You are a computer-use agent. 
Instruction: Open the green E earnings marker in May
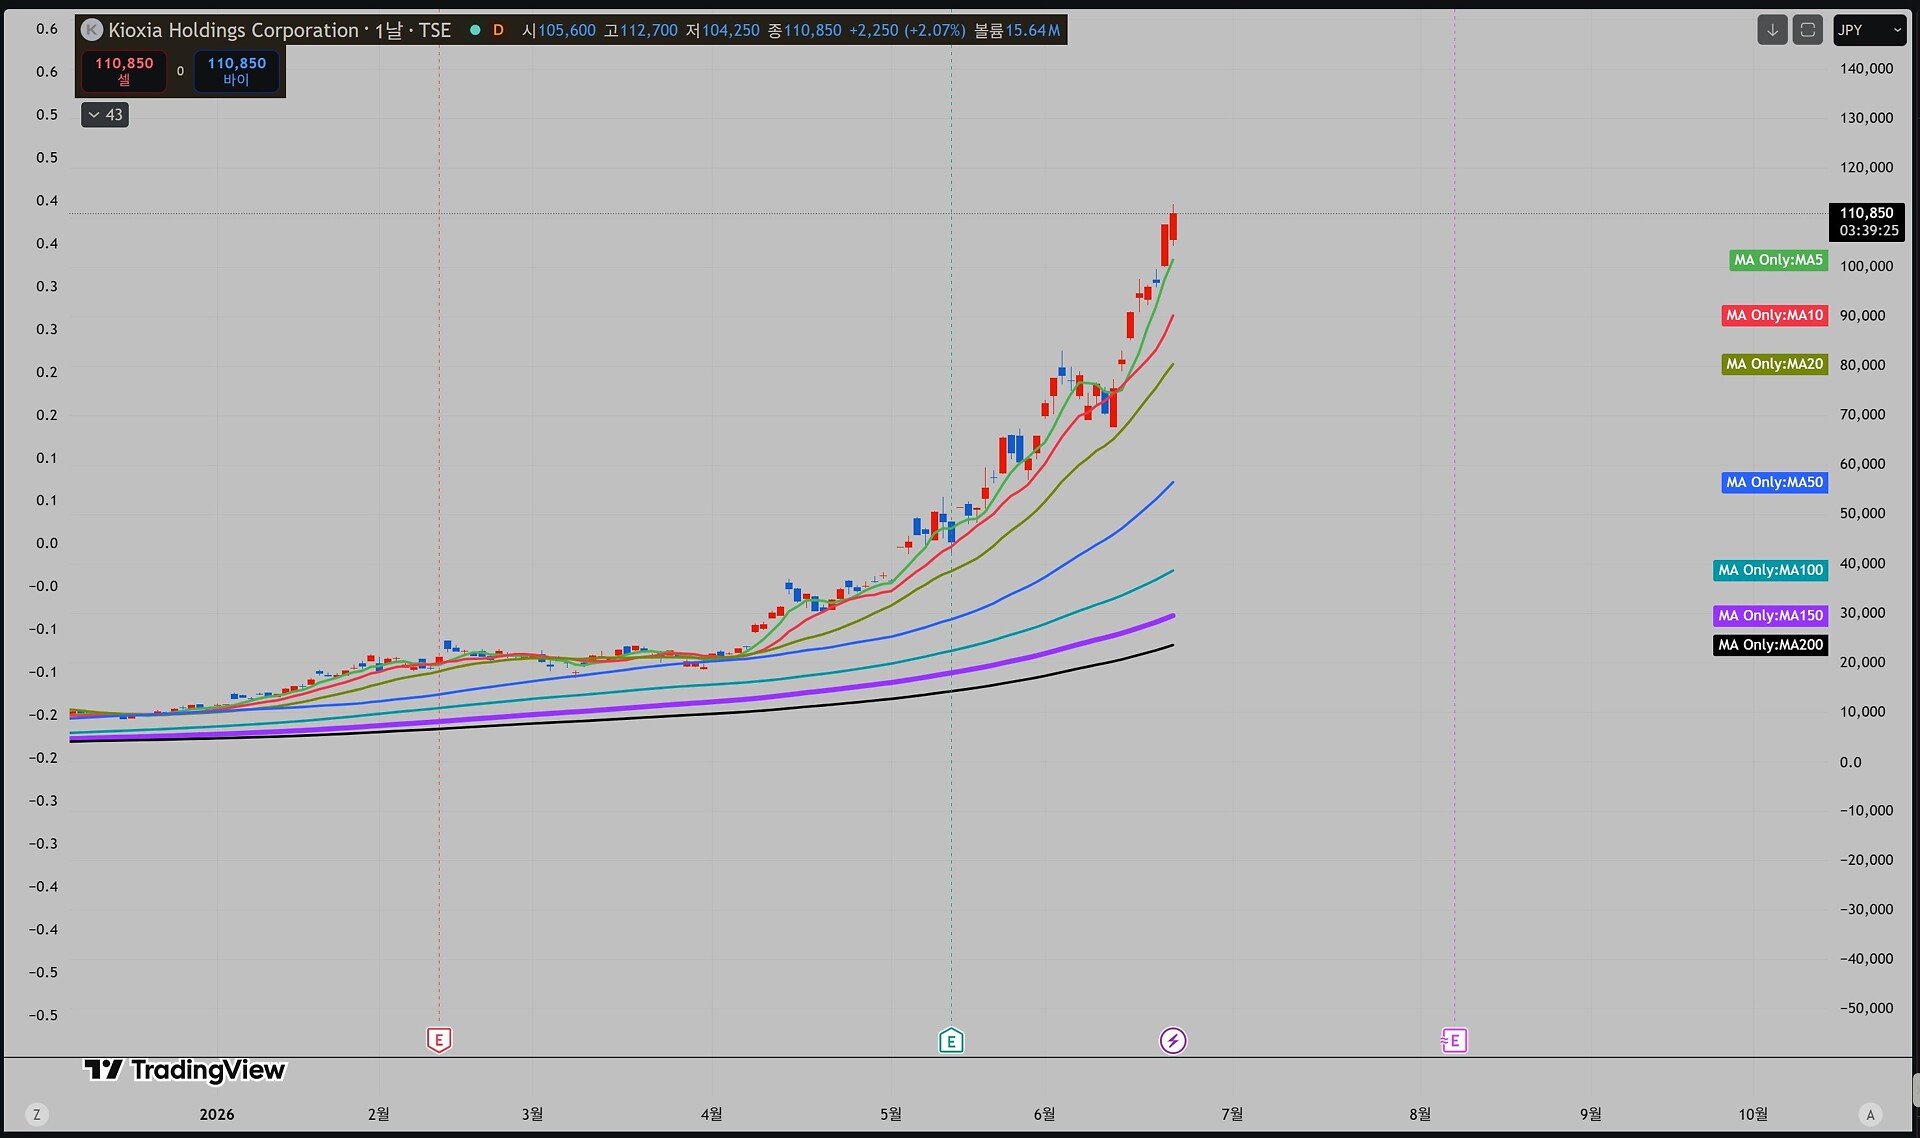951,1040
